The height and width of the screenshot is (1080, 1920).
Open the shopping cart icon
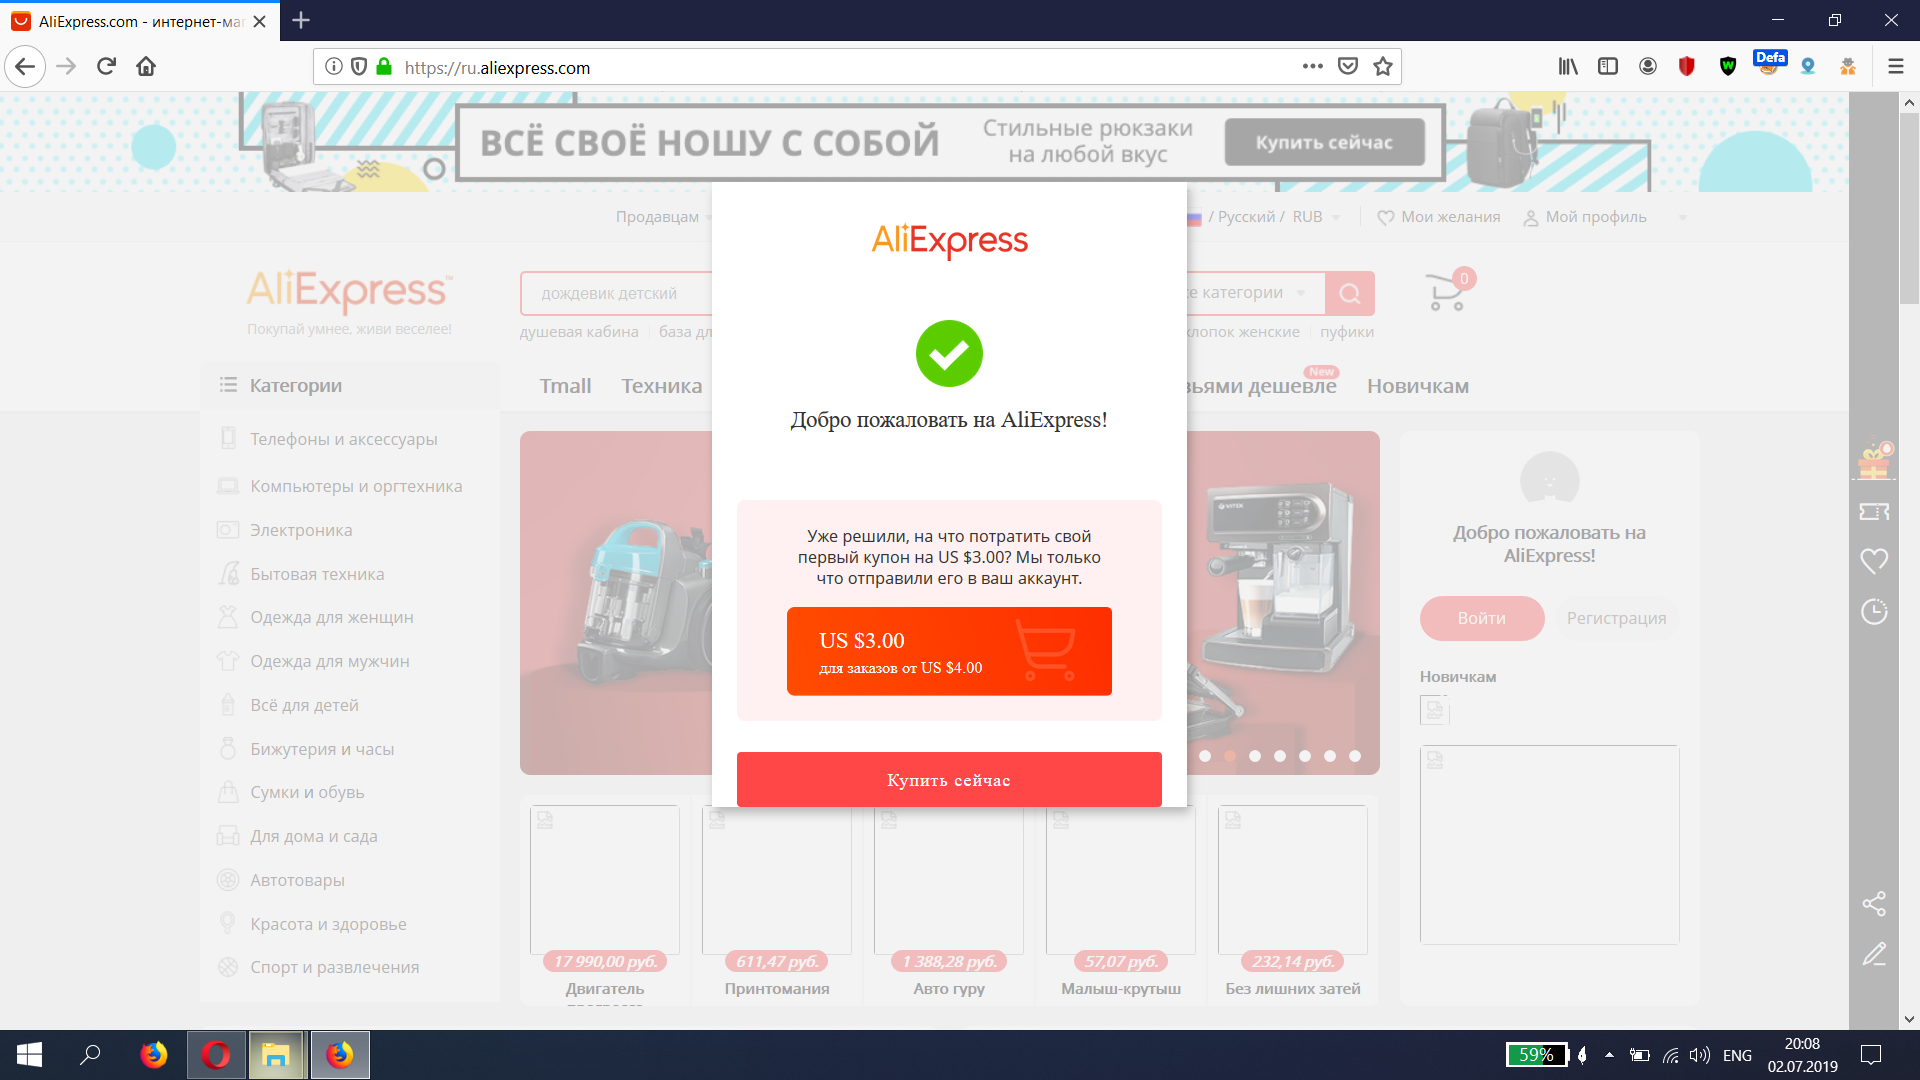[x=1447, y=292]
